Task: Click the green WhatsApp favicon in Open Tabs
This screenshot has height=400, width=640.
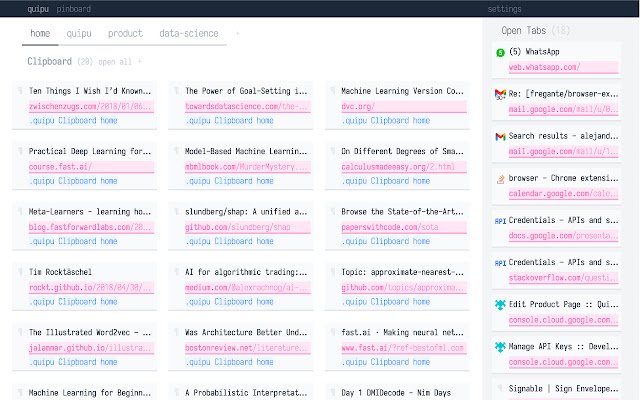Action: (500, 53)
